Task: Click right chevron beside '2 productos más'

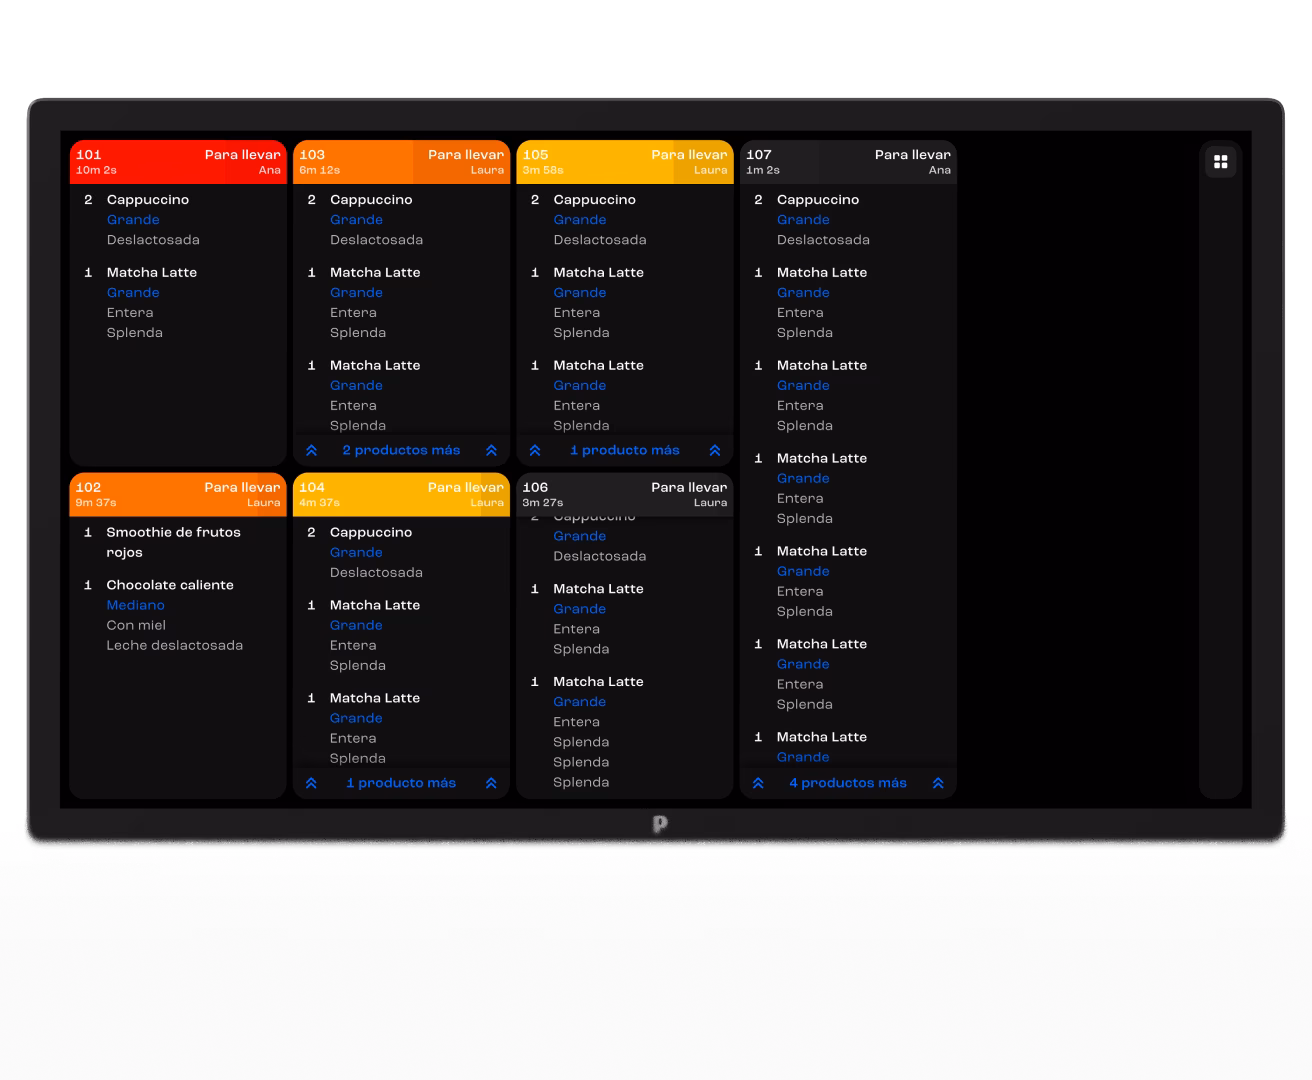Action: (491, 451)
